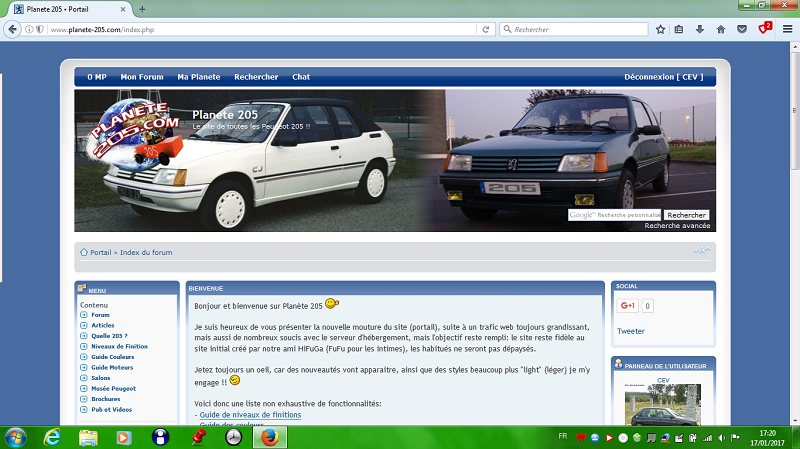Show site information icon in address bar
Image resolution: width=800 pixels, height=449 pixels.
(29, 30)
